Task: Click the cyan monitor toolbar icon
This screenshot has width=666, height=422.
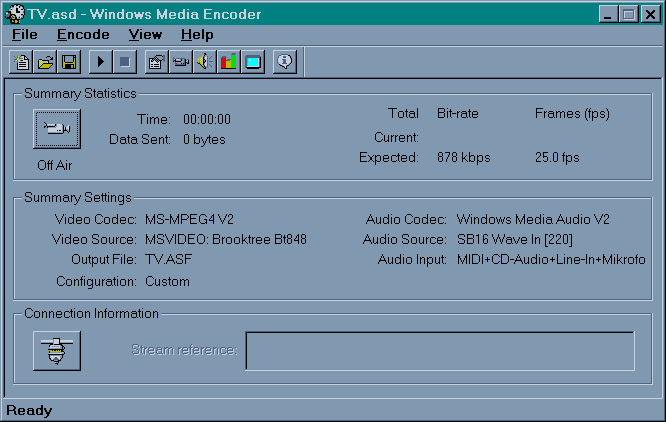Action: 253,62
